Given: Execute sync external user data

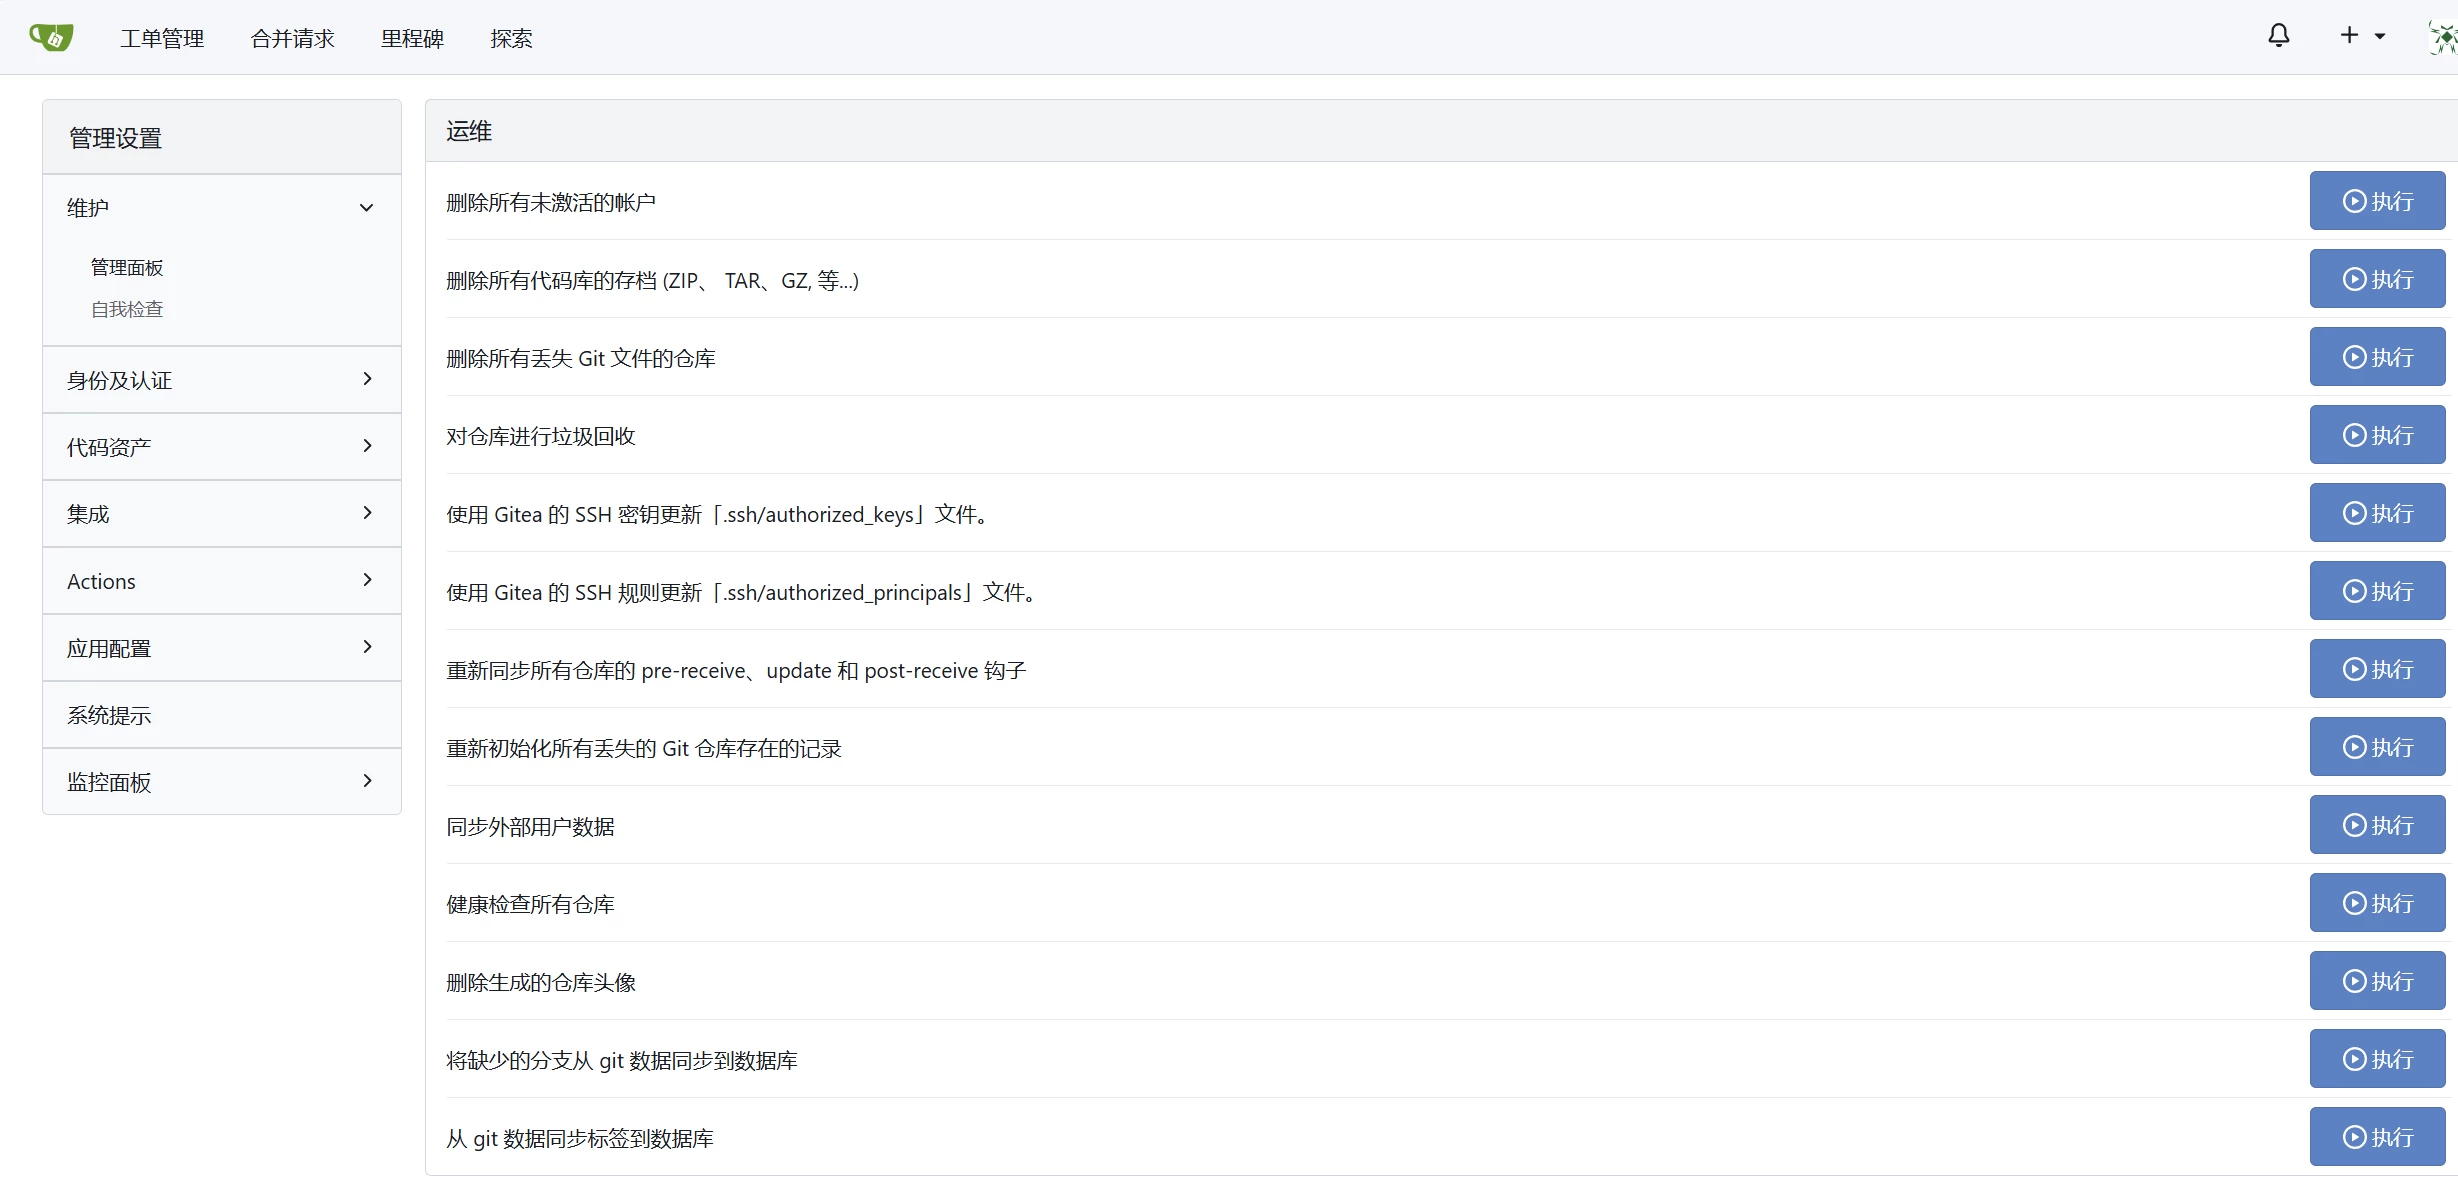Looking at the screenshot, I should click(2376, 825).
